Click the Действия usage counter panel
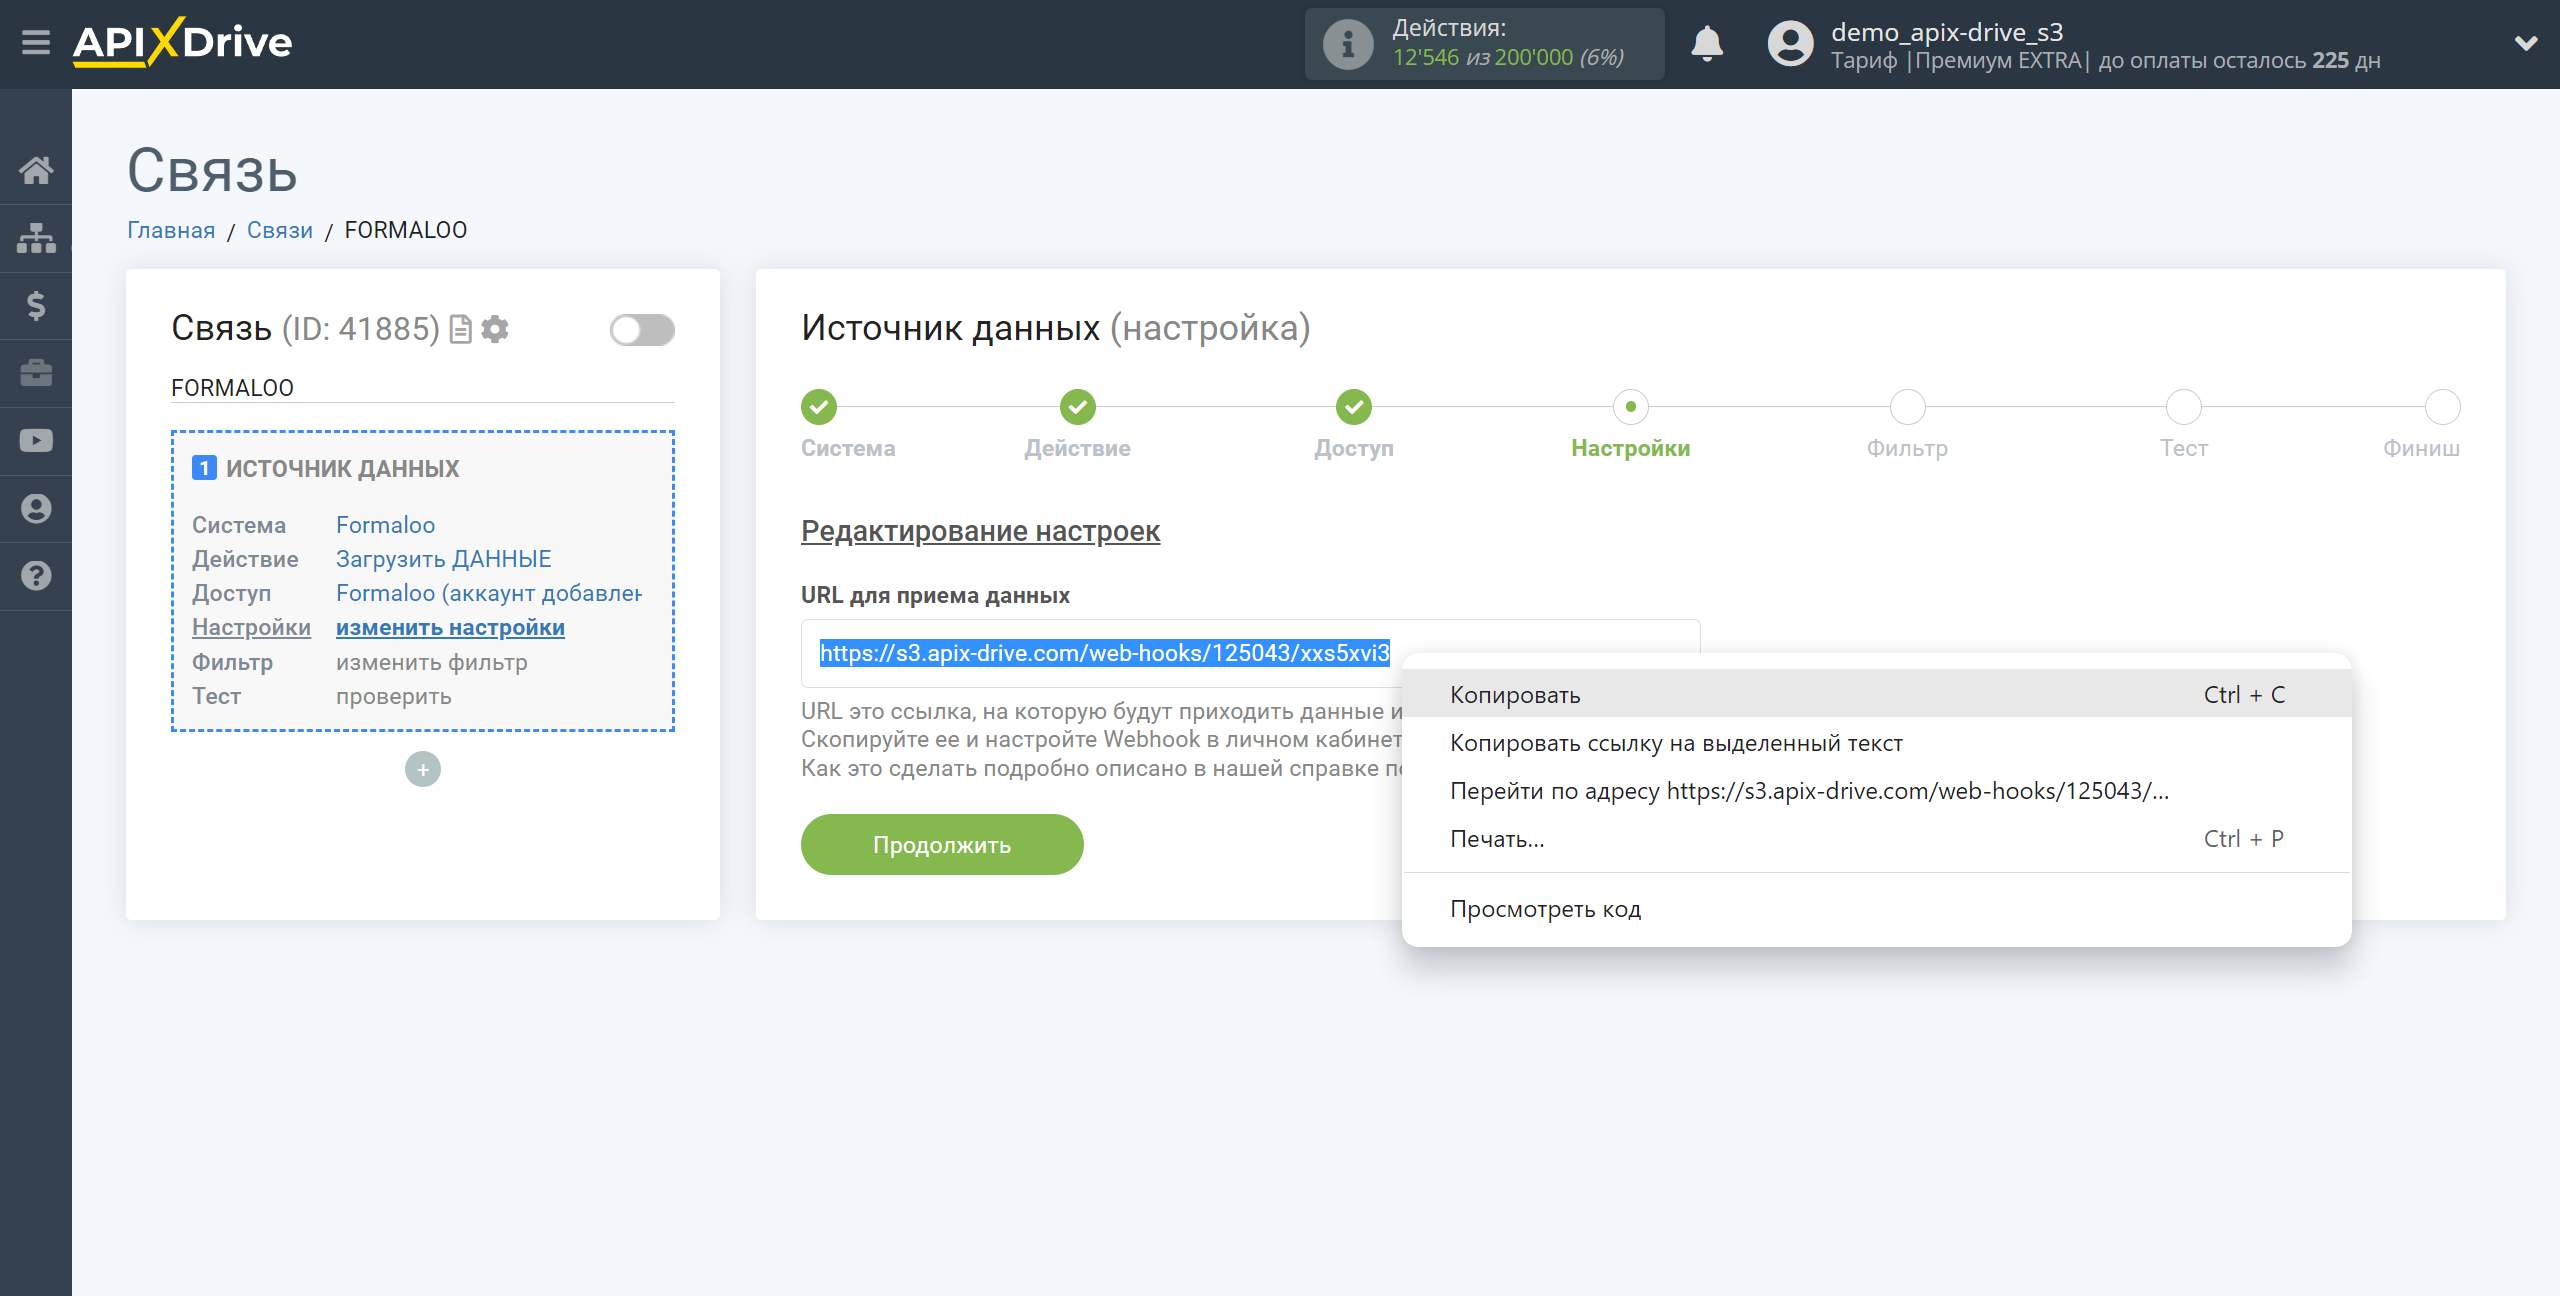This screenshot has width=2560, height=1296. (1484, 44)
